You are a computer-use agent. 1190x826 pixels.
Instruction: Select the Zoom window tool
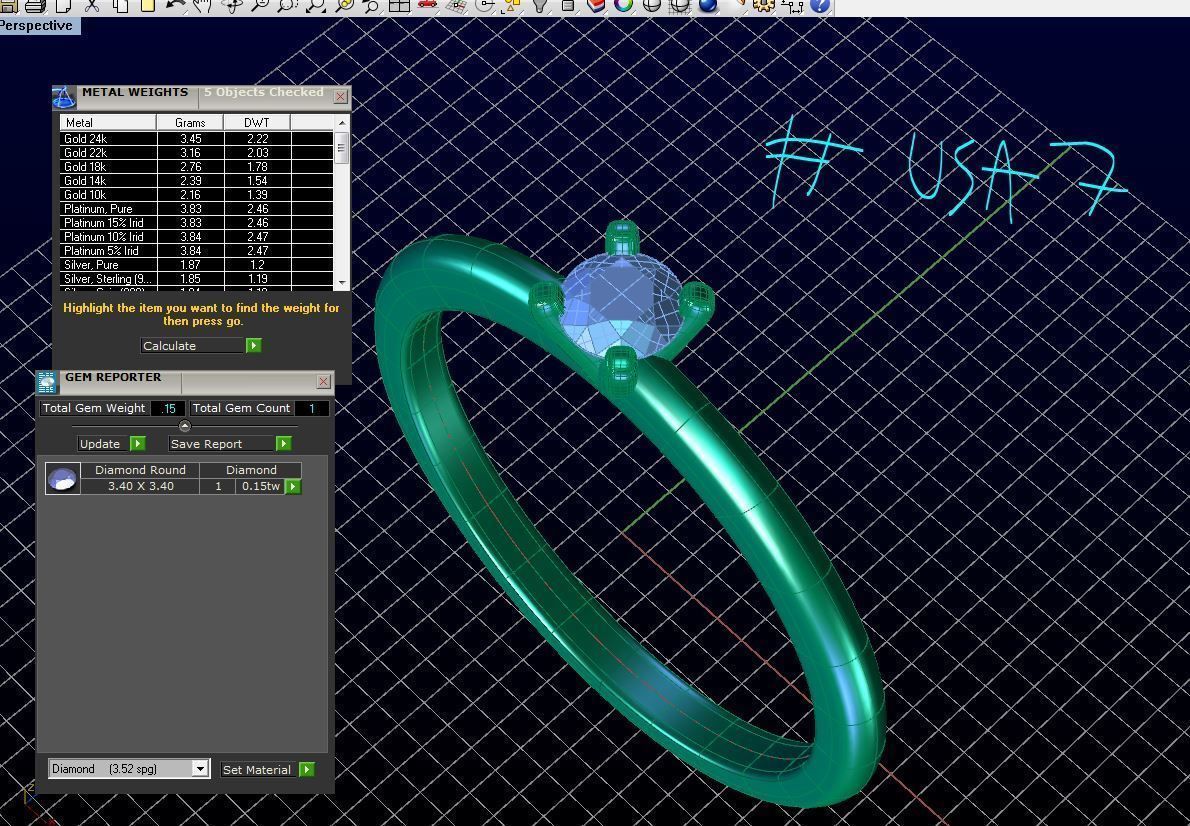point(288,5)
